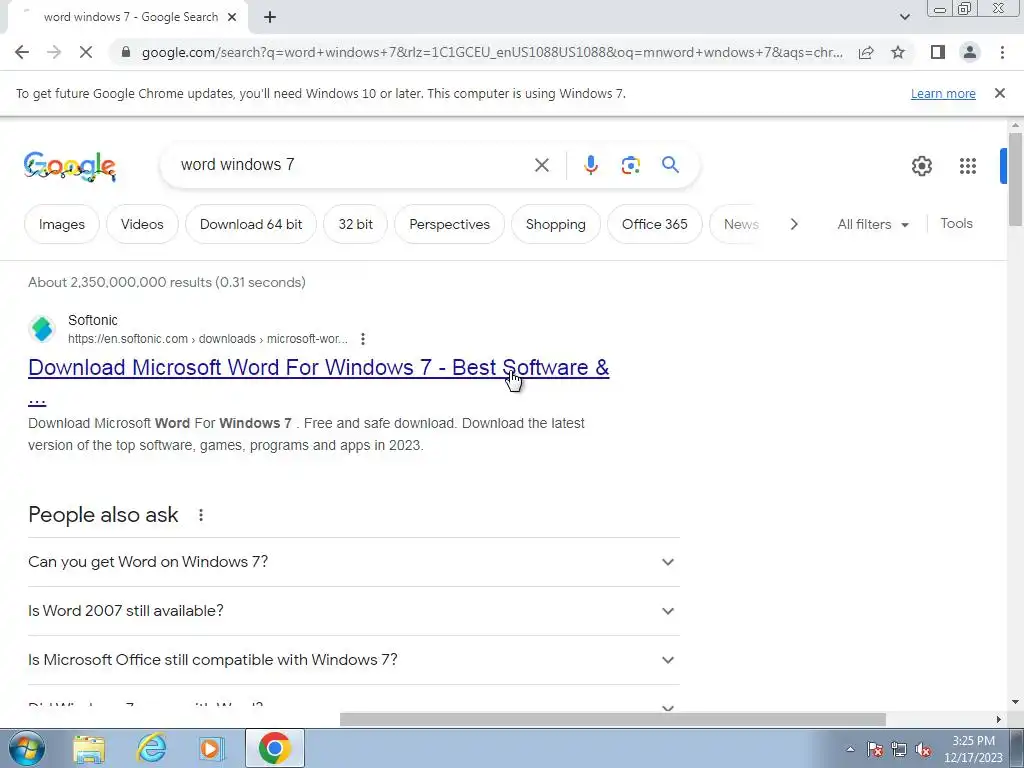The width and height of the screenshot is (1024, 768).
Task: Stop loading the page
Action: pyautogui.click(x=86, y=52)
